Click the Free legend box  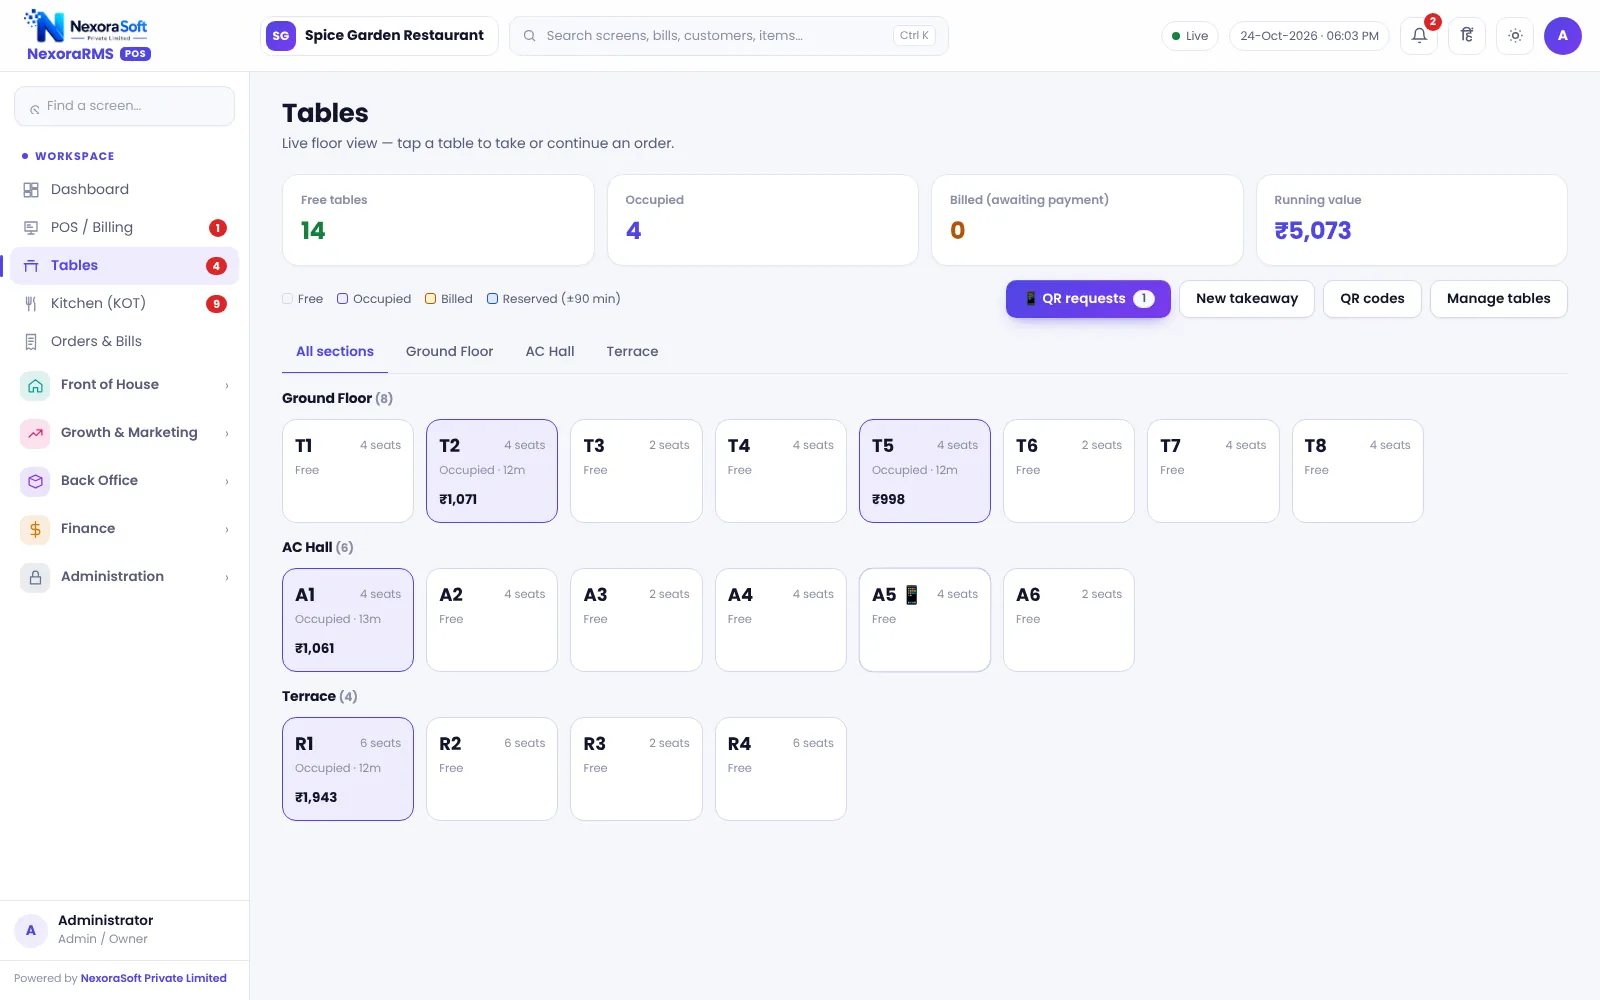coord(287,299)
